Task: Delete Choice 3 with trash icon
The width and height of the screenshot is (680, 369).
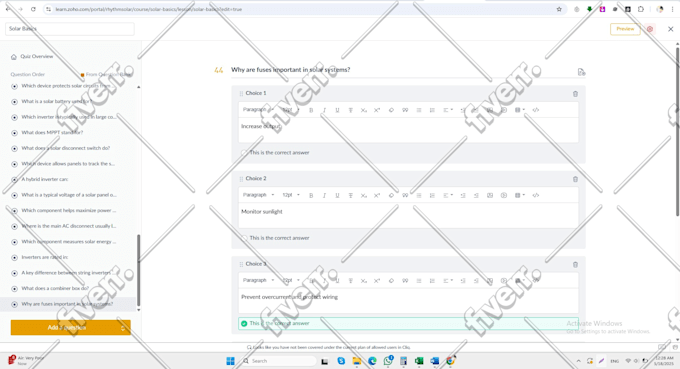Action: [x=575, y=265]
